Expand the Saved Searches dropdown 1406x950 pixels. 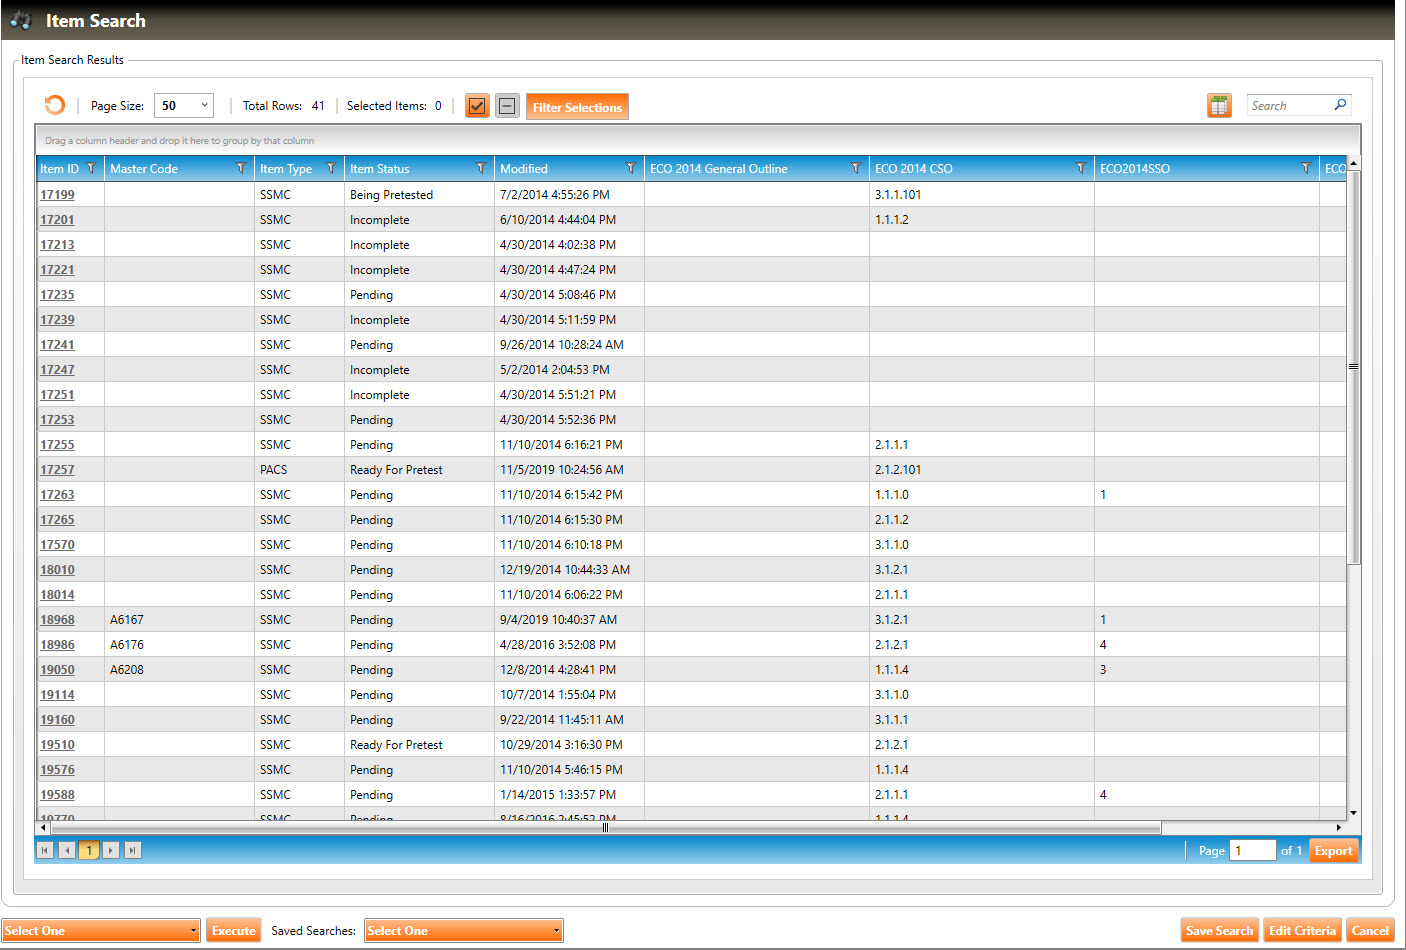(x=463, y=931)
